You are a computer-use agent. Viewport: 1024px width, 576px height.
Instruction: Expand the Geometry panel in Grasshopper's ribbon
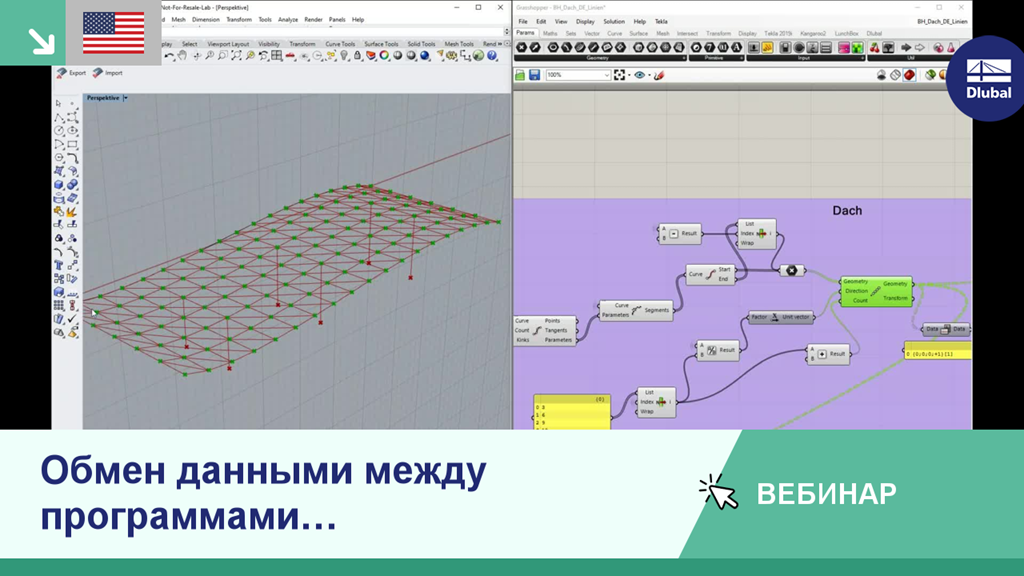coord(684,58)
